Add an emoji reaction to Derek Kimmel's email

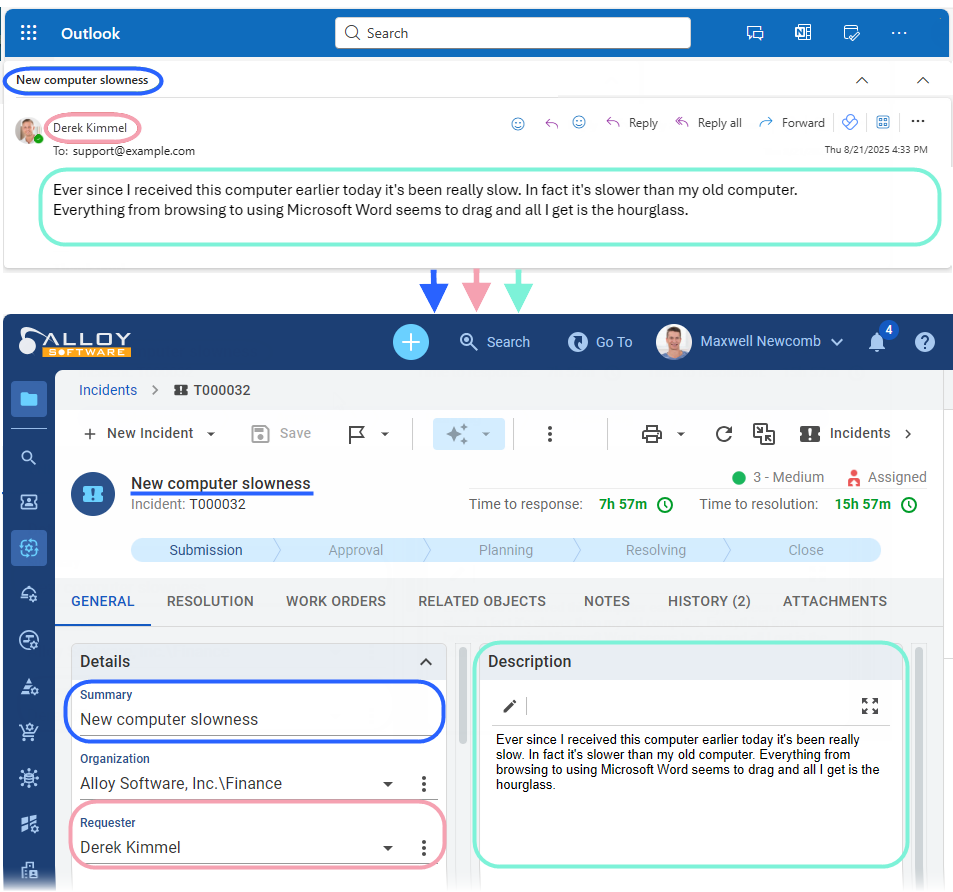tap(517, 123)
